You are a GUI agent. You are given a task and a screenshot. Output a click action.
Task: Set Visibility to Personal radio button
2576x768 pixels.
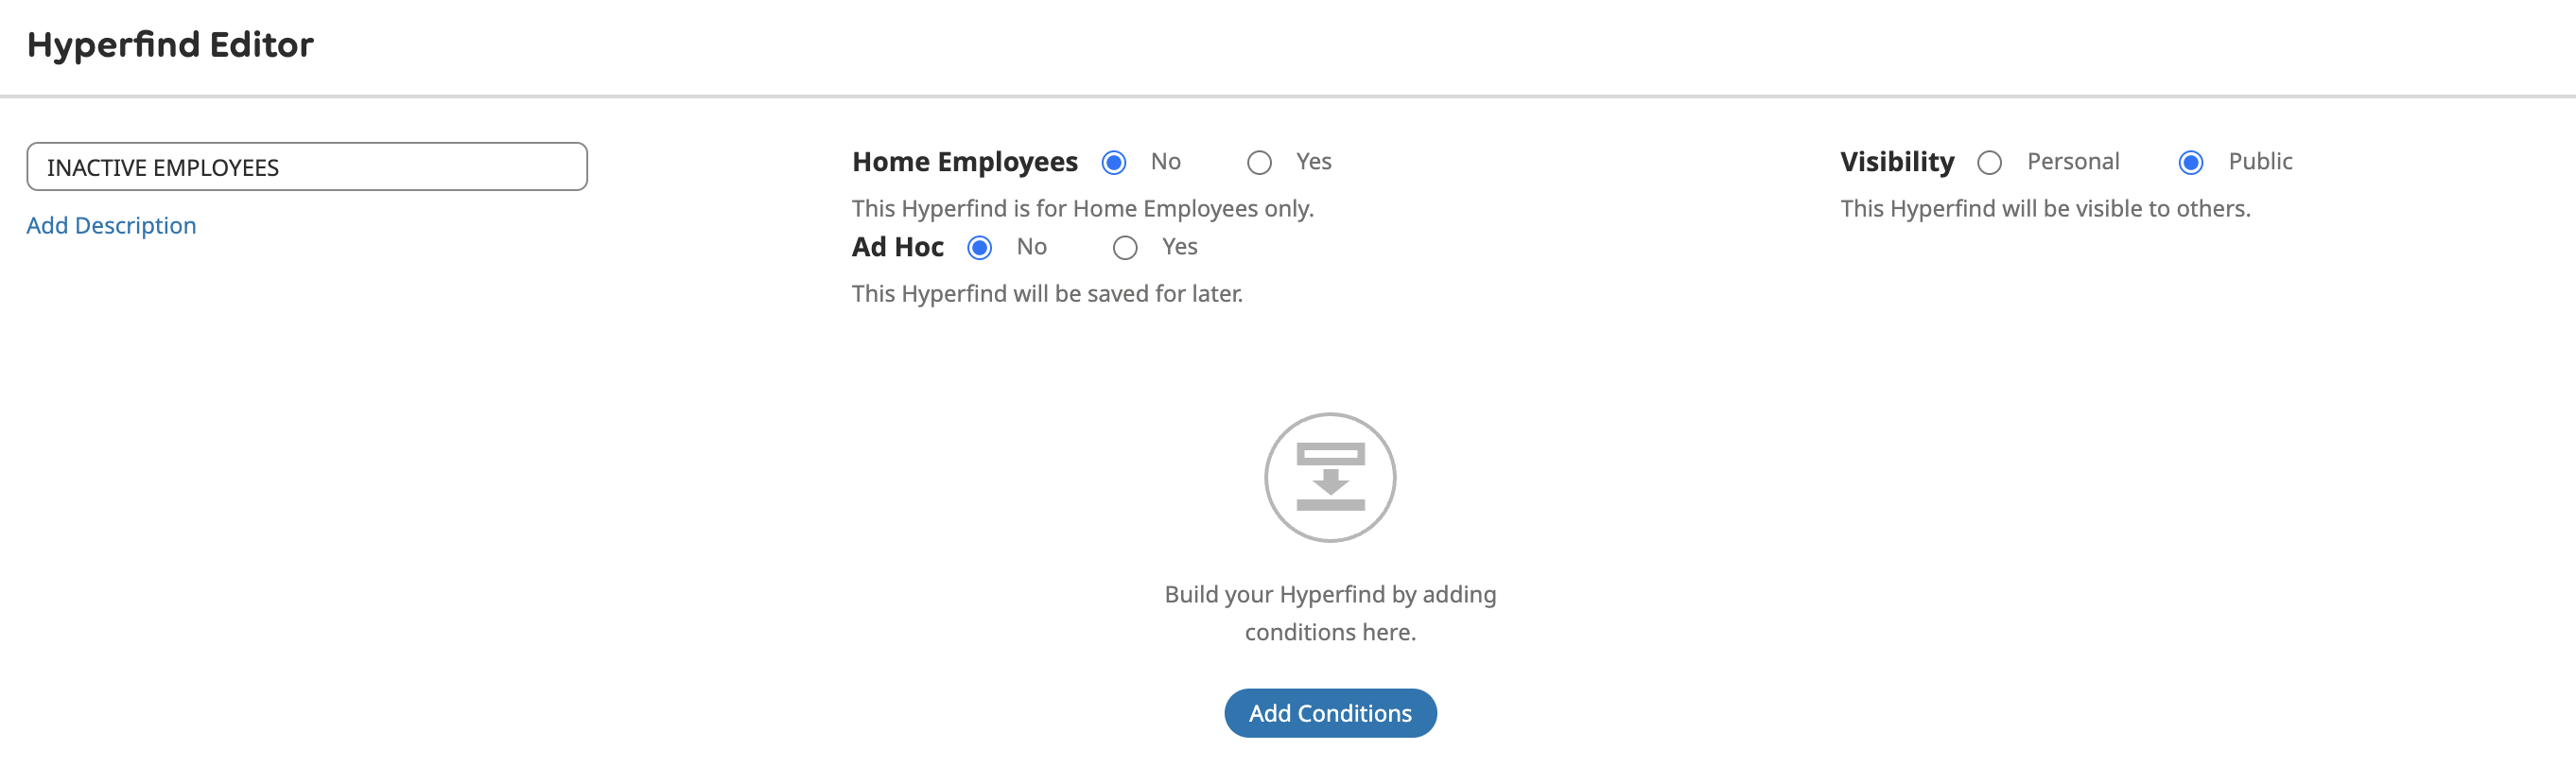[x=1990, y=162]
